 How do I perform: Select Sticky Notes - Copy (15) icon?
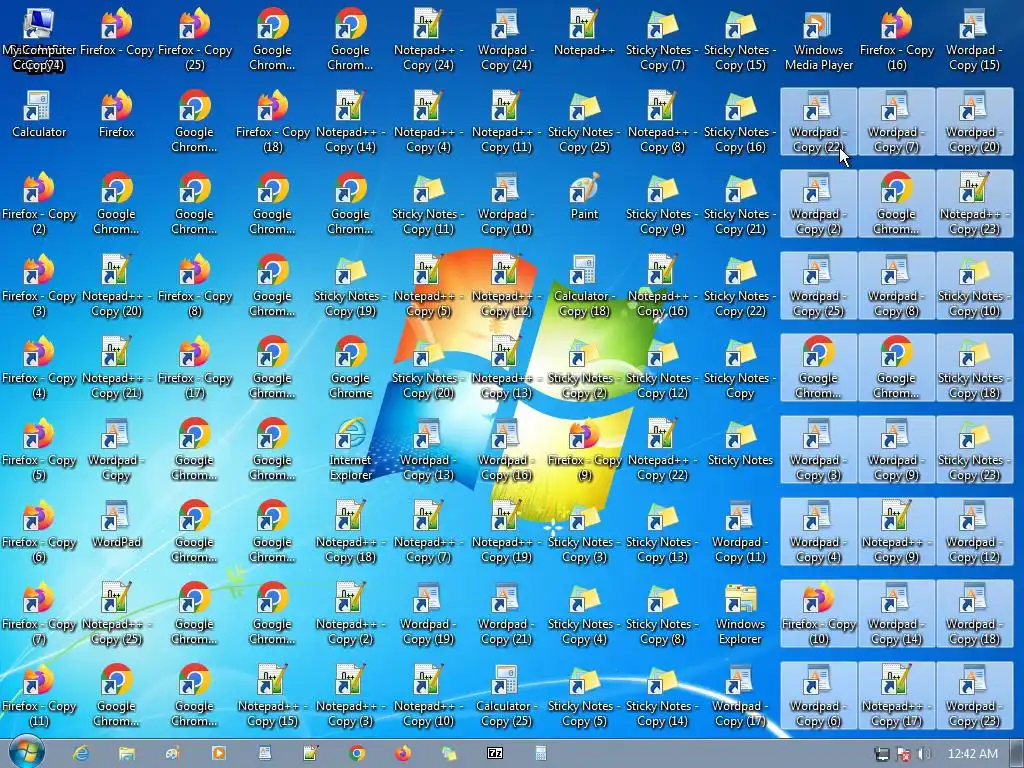coord(740,40)
